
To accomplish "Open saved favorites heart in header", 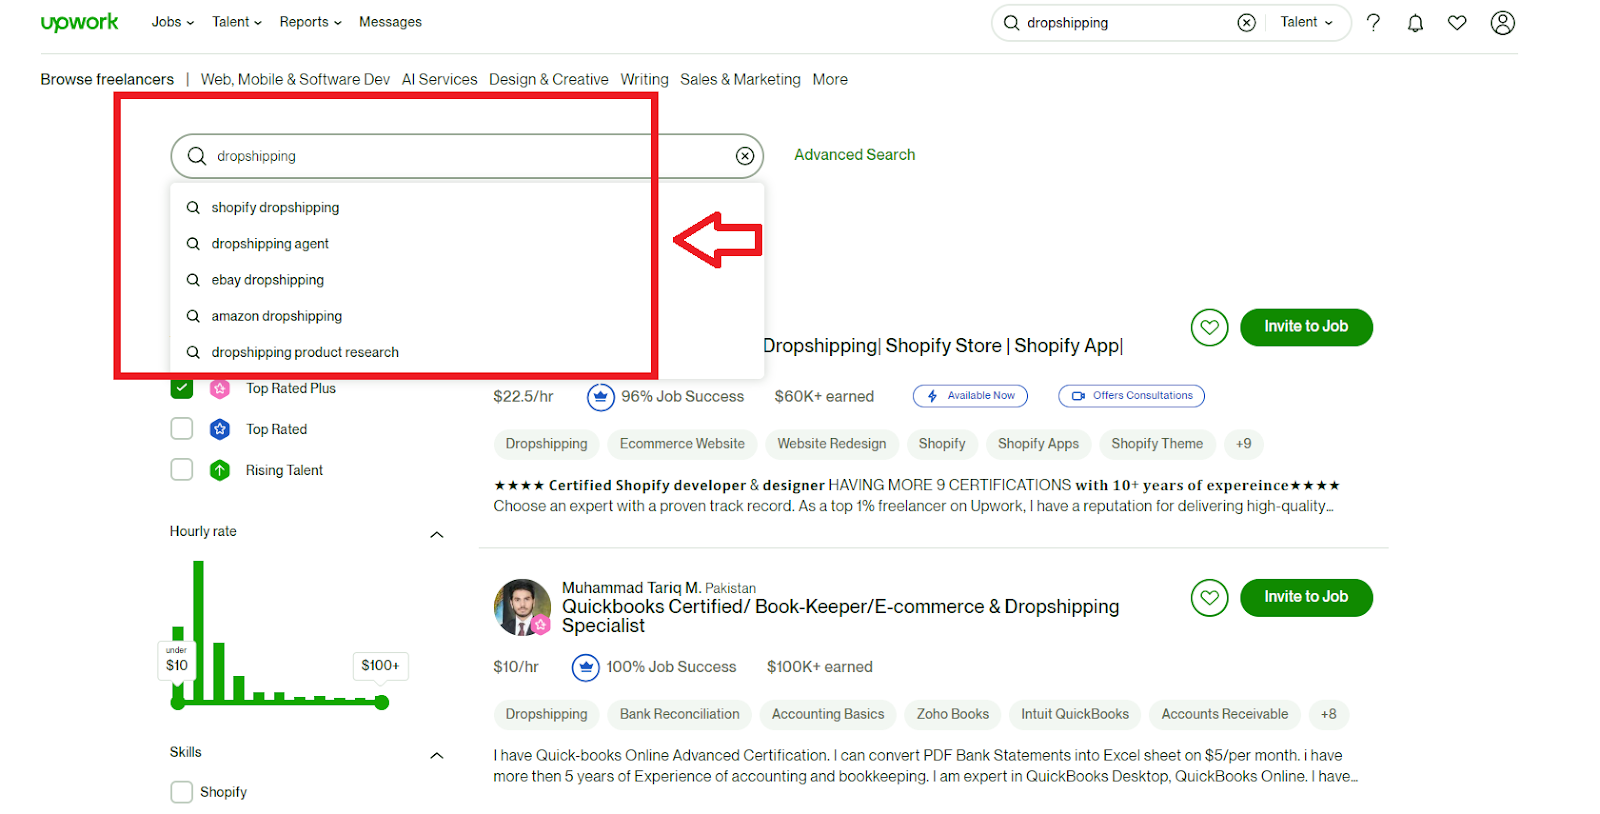I will [1457, 22].
